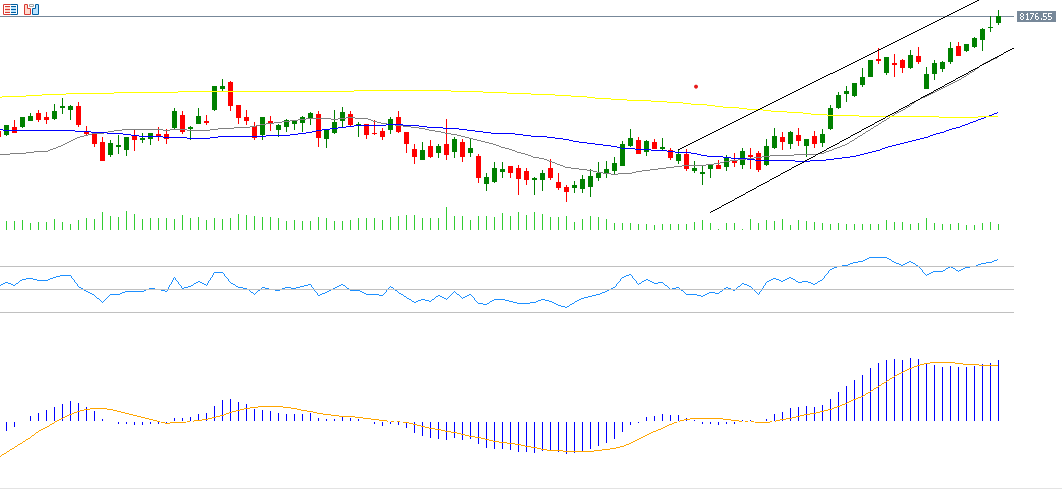Click the tallest green volume bar
Screen dimensions: 1062x490
(x=446, y=219)
